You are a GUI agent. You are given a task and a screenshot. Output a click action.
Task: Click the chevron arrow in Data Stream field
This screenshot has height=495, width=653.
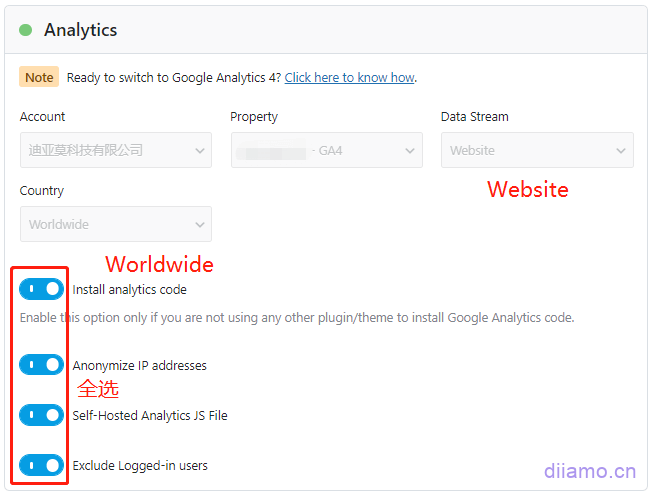coord(619,151)
